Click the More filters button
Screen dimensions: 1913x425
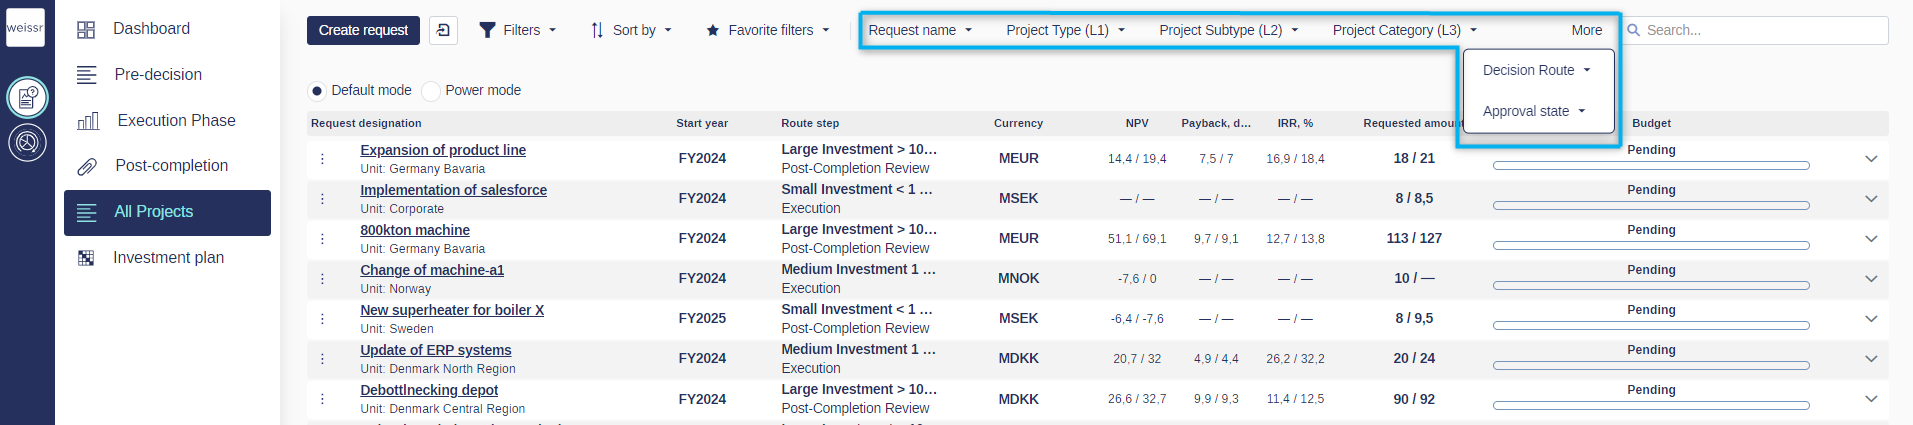(x=1586, y=30)
